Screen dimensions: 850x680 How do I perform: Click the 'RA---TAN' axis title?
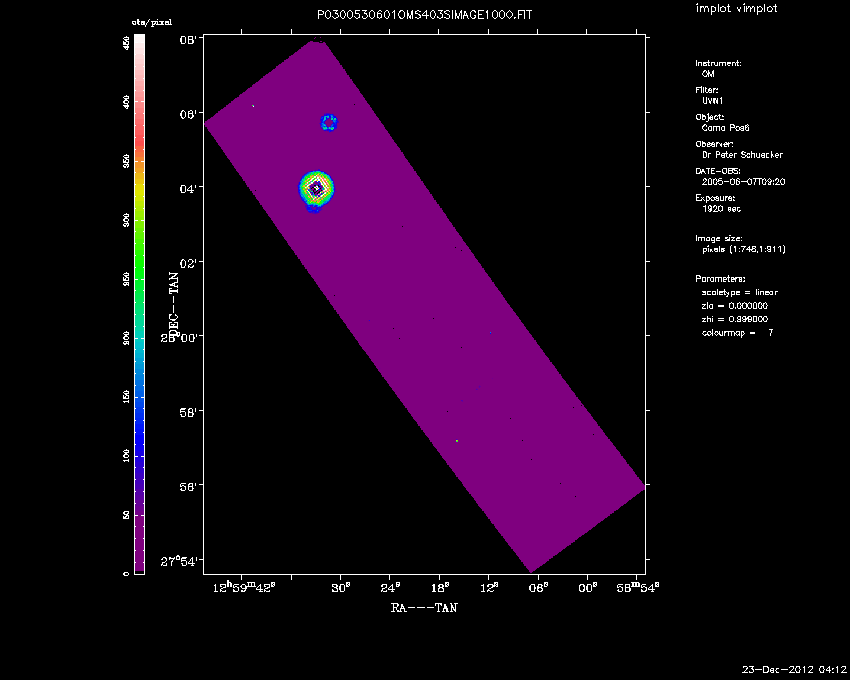click(424, 608)
